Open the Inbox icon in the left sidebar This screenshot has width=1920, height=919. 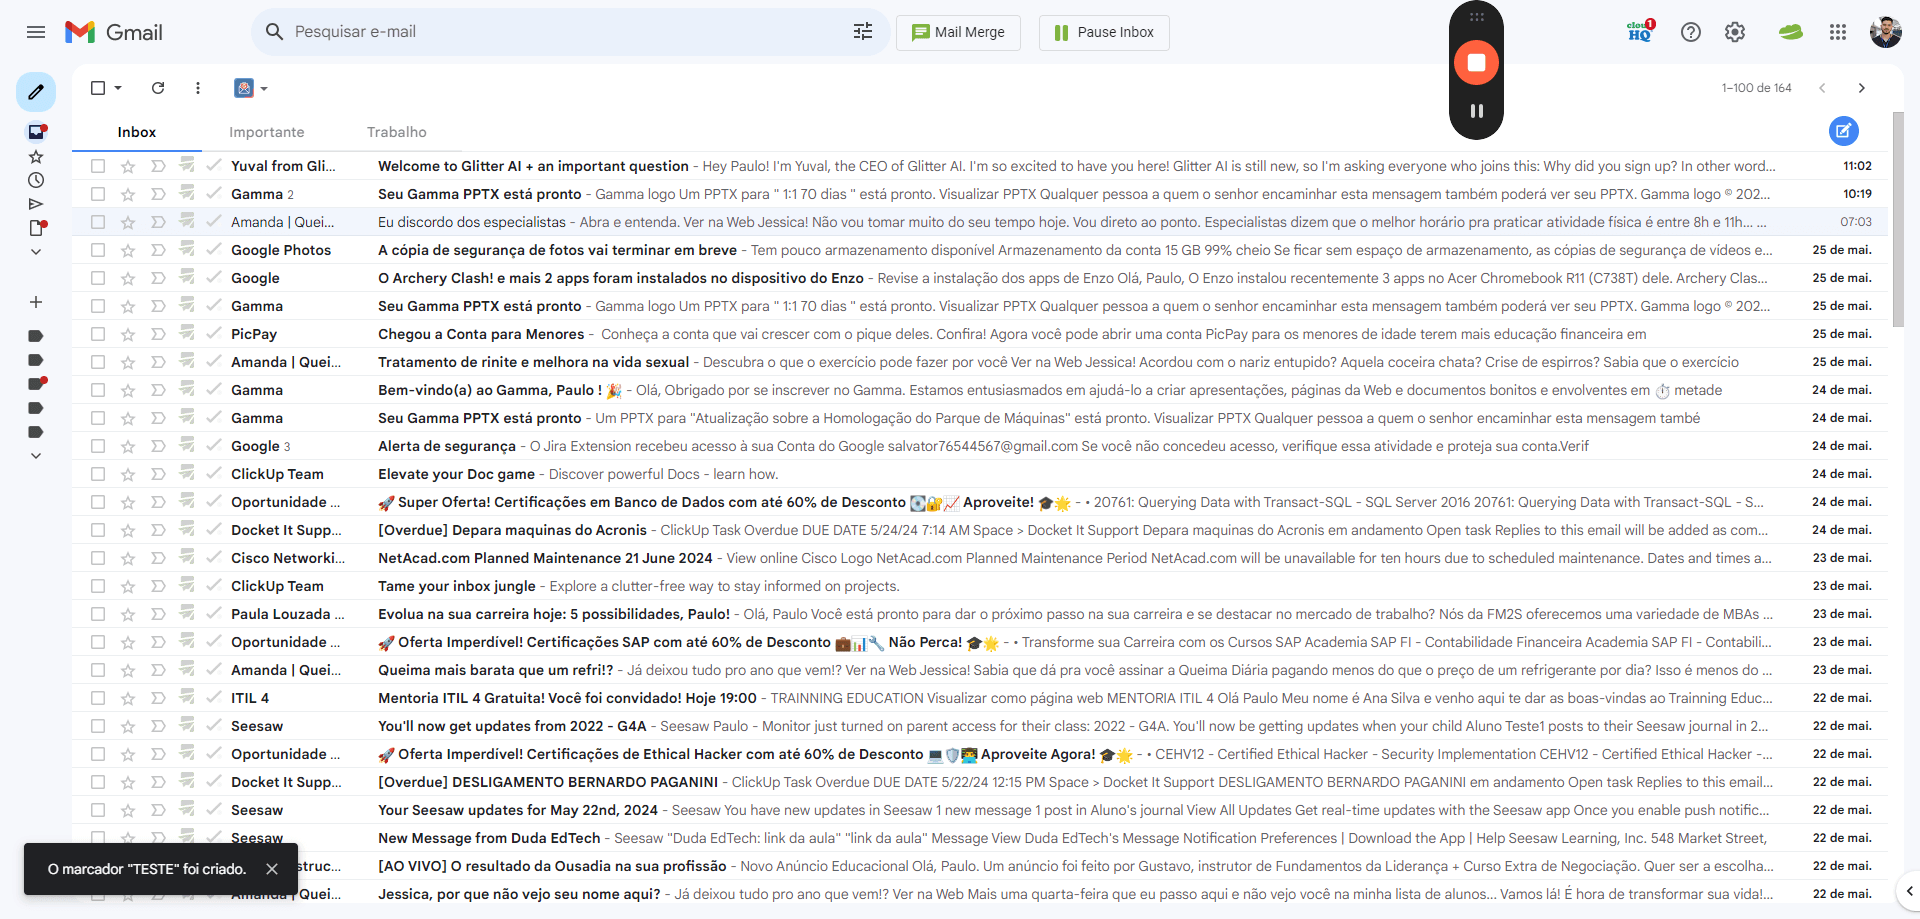36,132
